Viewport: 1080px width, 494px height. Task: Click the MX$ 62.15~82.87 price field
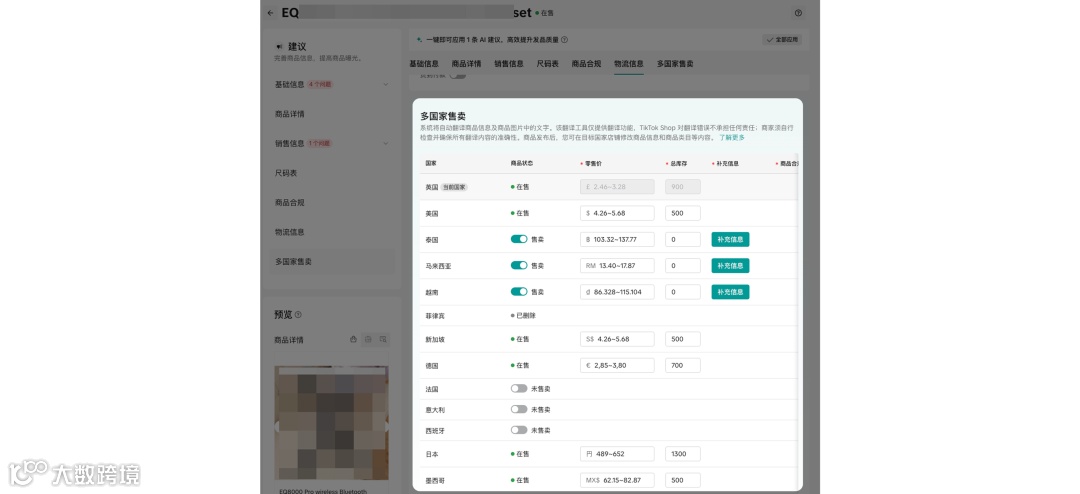tap(617, 480)
